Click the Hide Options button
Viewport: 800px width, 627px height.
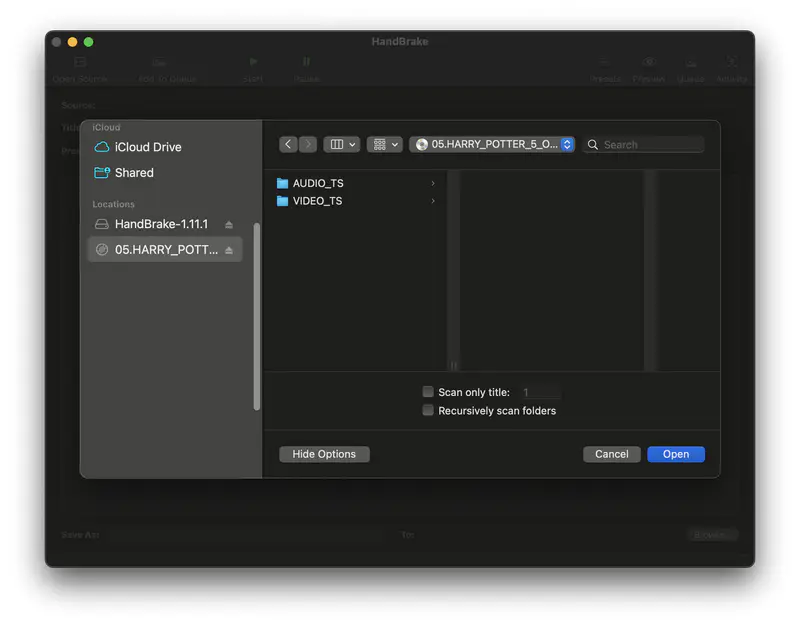324,454
